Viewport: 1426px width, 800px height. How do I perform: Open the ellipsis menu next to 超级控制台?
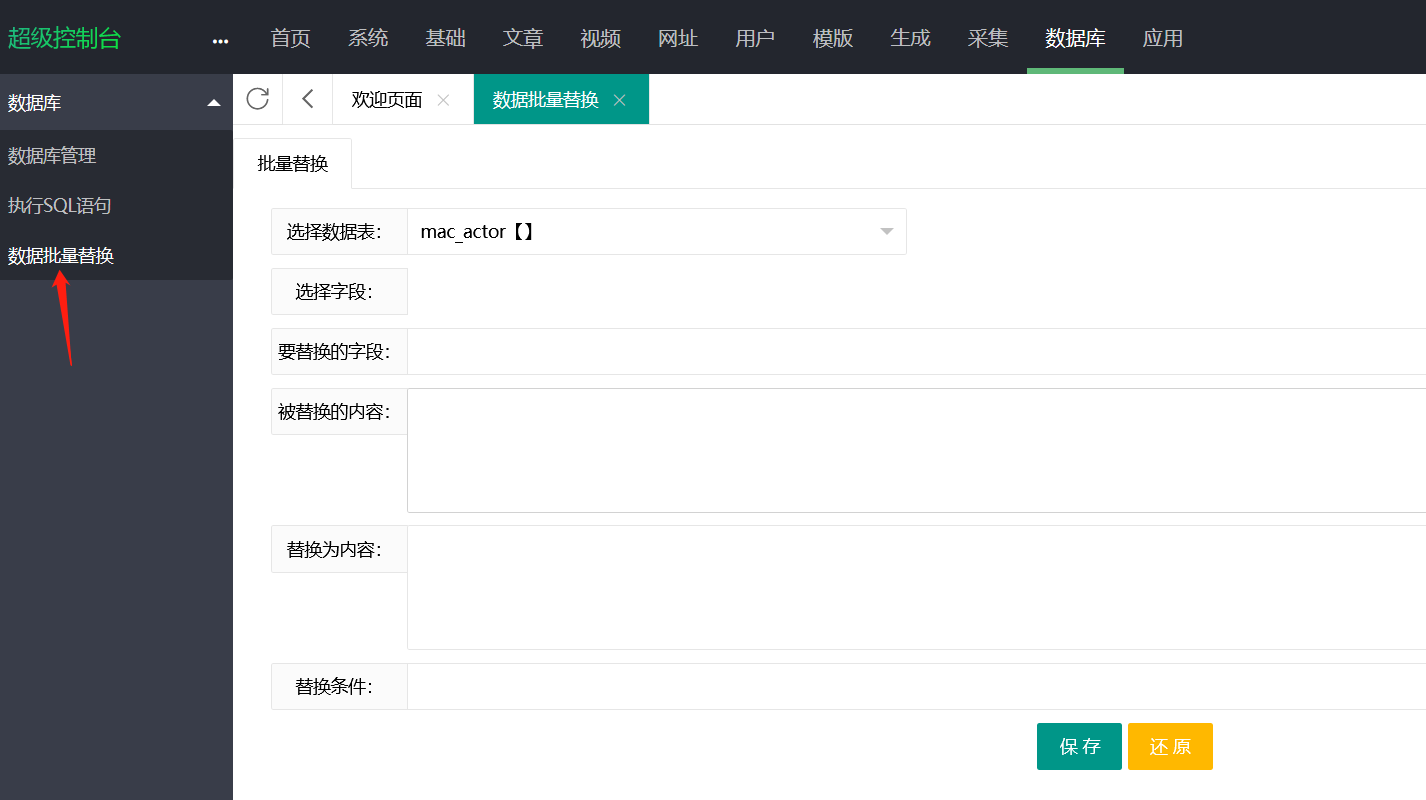click(219, 38)
